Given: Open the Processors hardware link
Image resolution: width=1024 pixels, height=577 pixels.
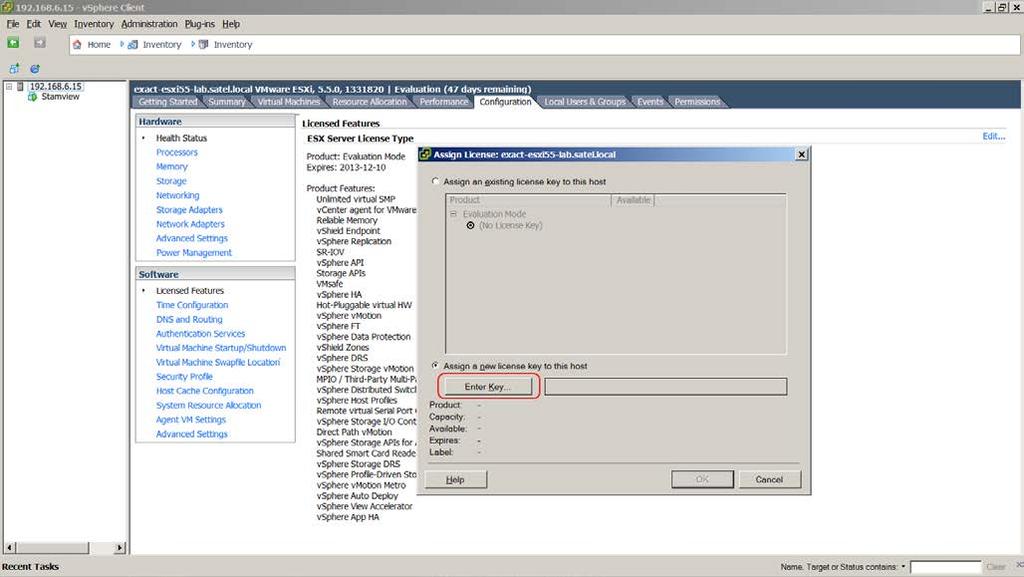Looking at the screenshot, I should click(176, 152).
